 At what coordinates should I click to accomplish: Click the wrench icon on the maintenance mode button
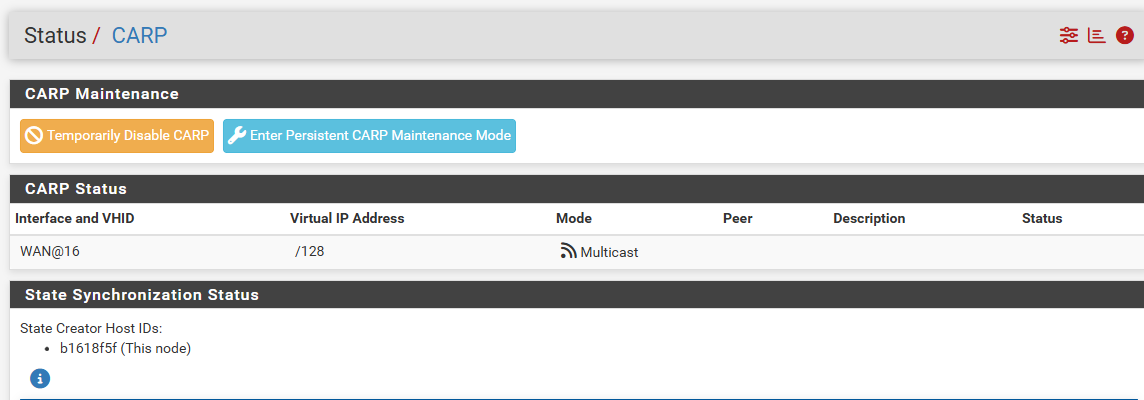237,136
